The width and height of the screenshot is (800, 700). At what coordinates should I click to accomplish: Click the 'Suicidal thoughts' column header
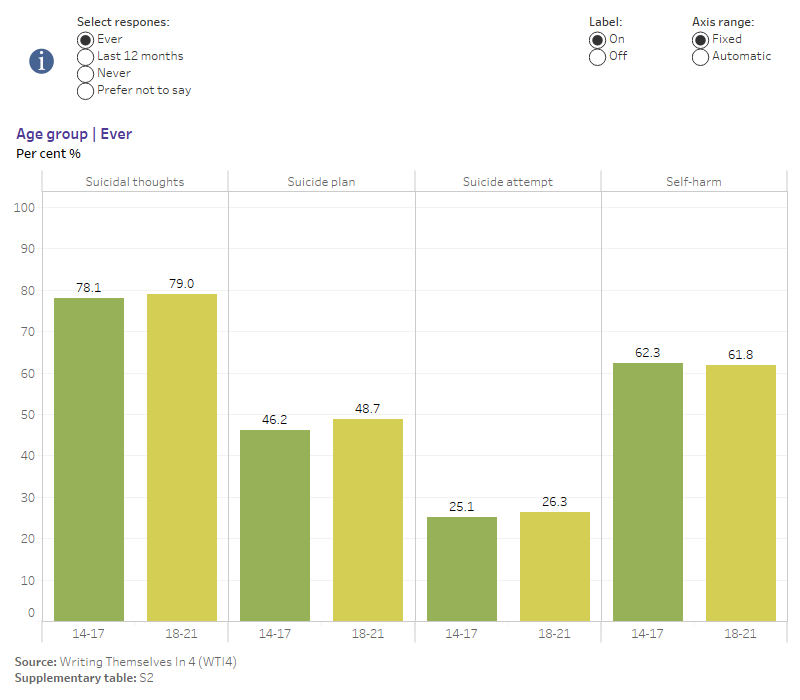point(134,182)
